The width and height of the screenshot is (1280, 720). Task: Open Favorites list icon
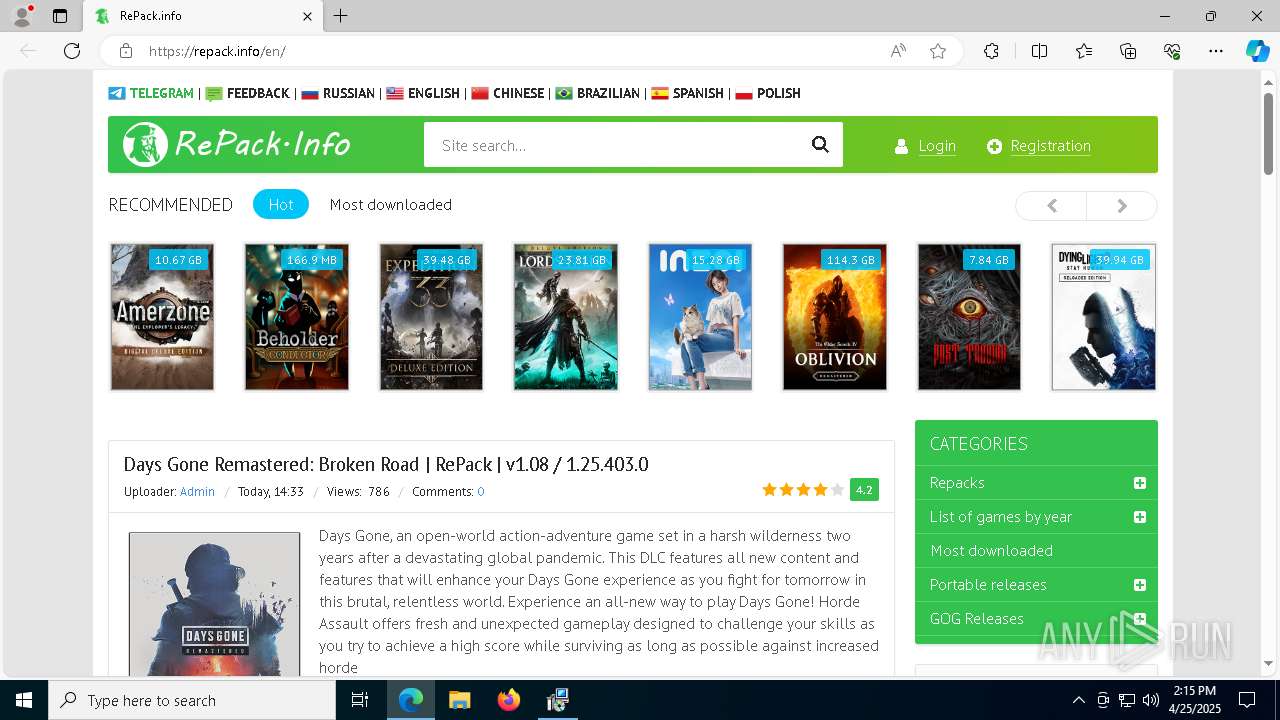point(1084,51)
